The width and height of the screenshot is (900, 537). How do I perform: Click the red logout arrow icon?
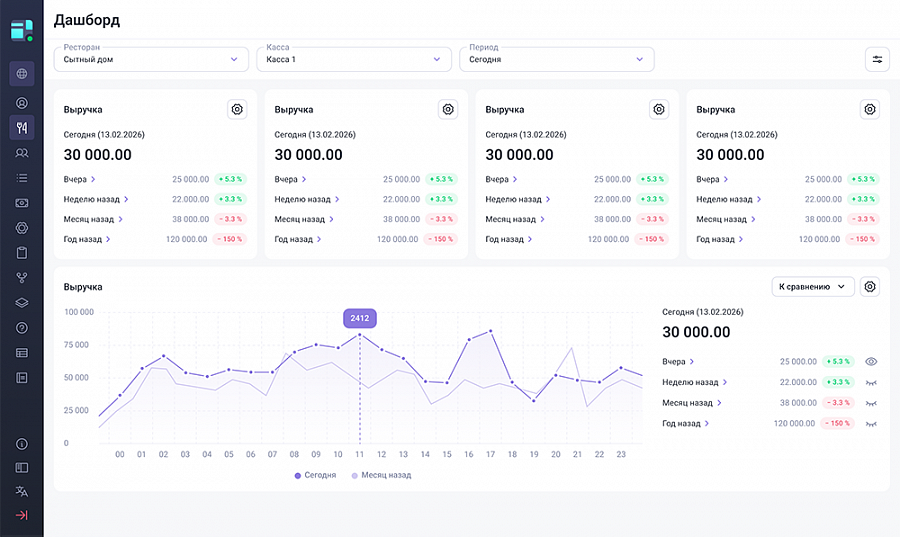(22, 515)
